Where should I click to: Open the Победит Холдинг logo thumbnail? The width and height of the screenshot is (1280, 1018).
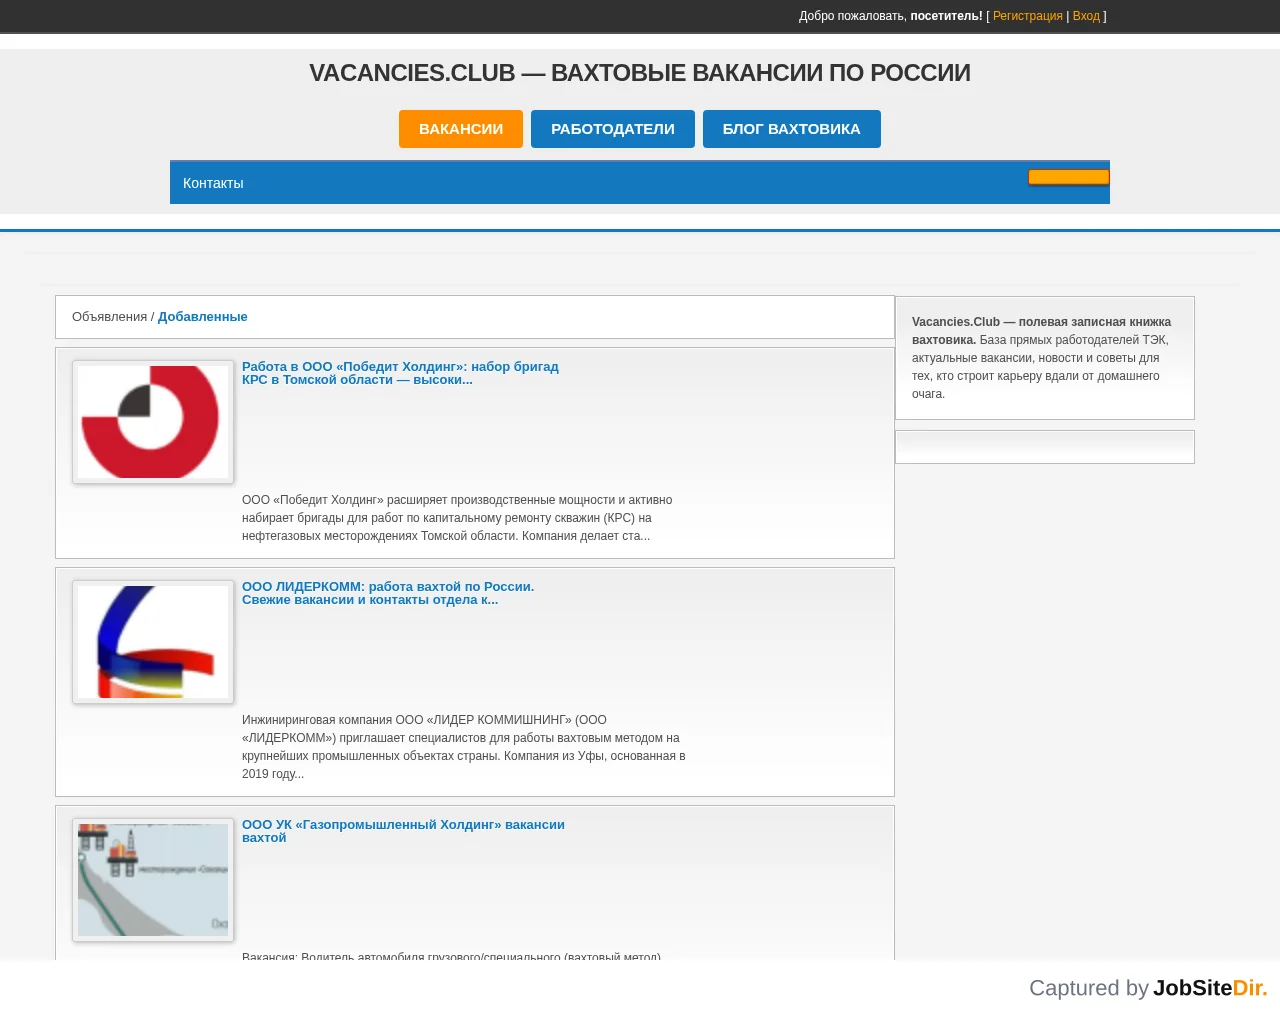point(153,422)
